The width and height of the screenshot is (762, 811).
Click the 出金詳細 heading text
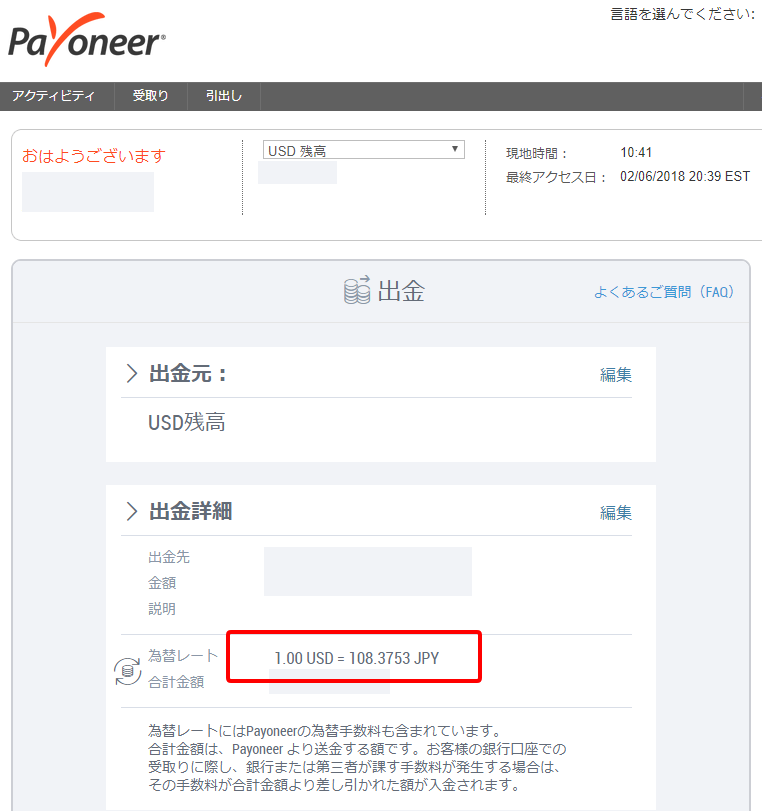[x=190, y=511]
